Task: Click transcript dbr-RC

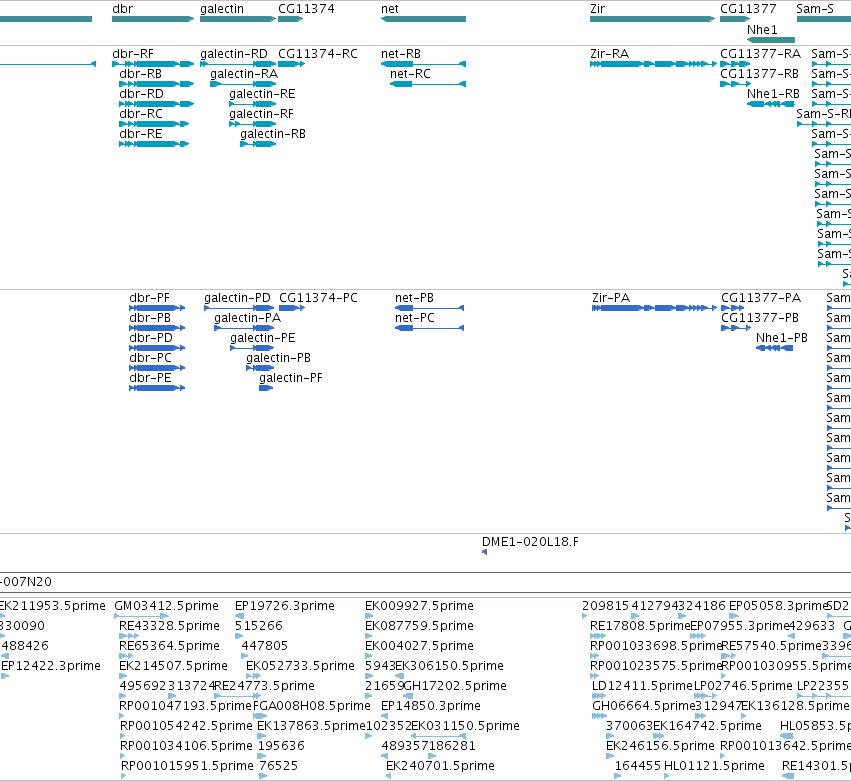Action: point(141,114)
